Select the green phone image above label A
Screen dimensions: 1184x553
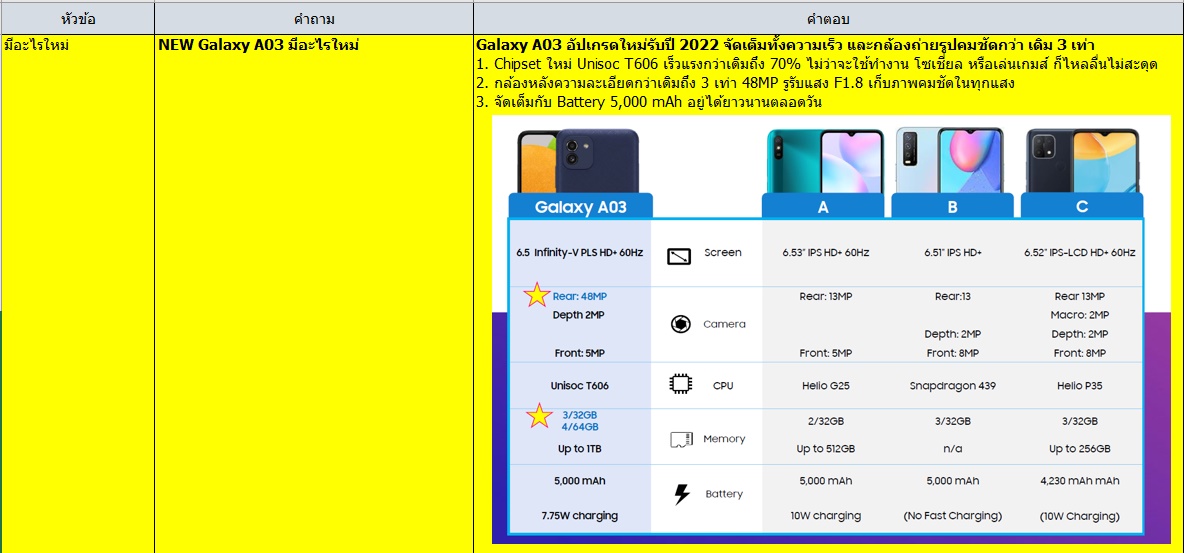tap(825, 160)
